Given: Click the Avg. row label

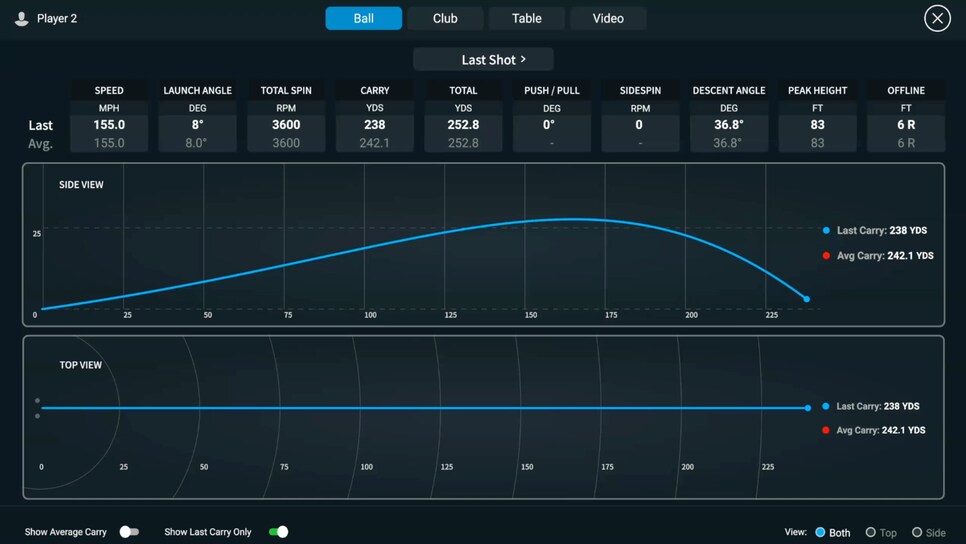Looking at the screenshot, I should click(x=40, y=144).
